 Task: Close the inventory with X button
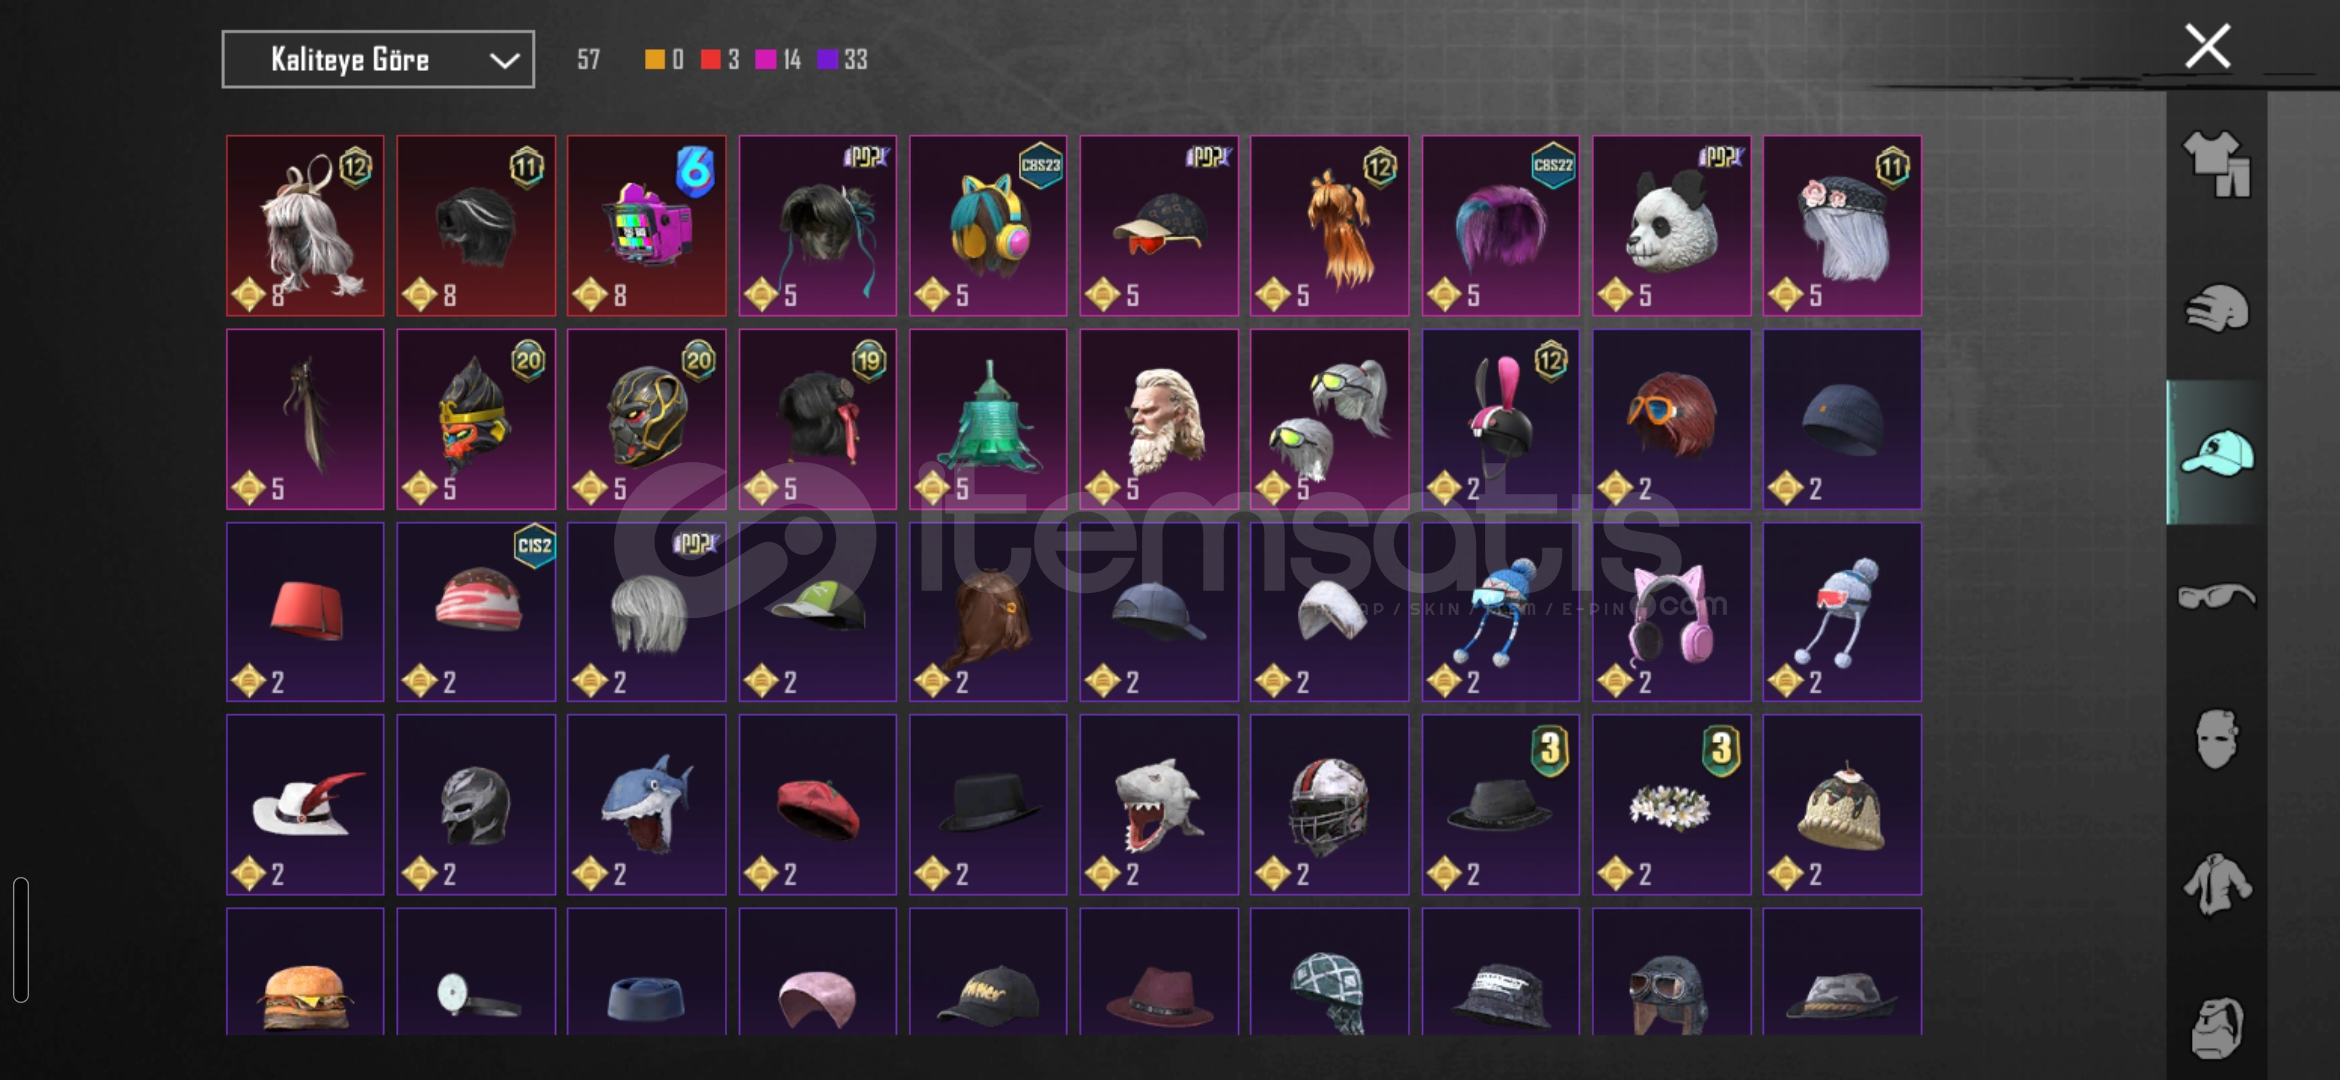2207,46
